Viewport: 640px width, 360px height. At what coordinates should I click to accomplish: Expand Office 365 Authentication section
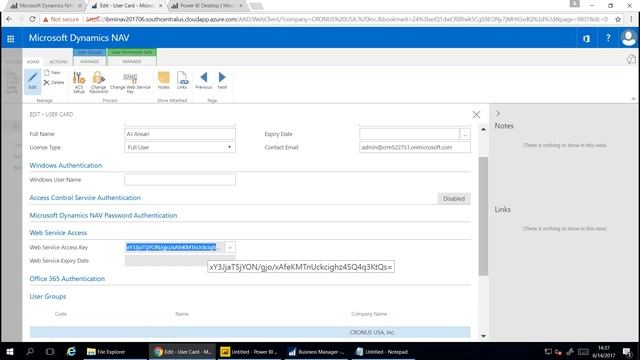[x=67, y=279]
